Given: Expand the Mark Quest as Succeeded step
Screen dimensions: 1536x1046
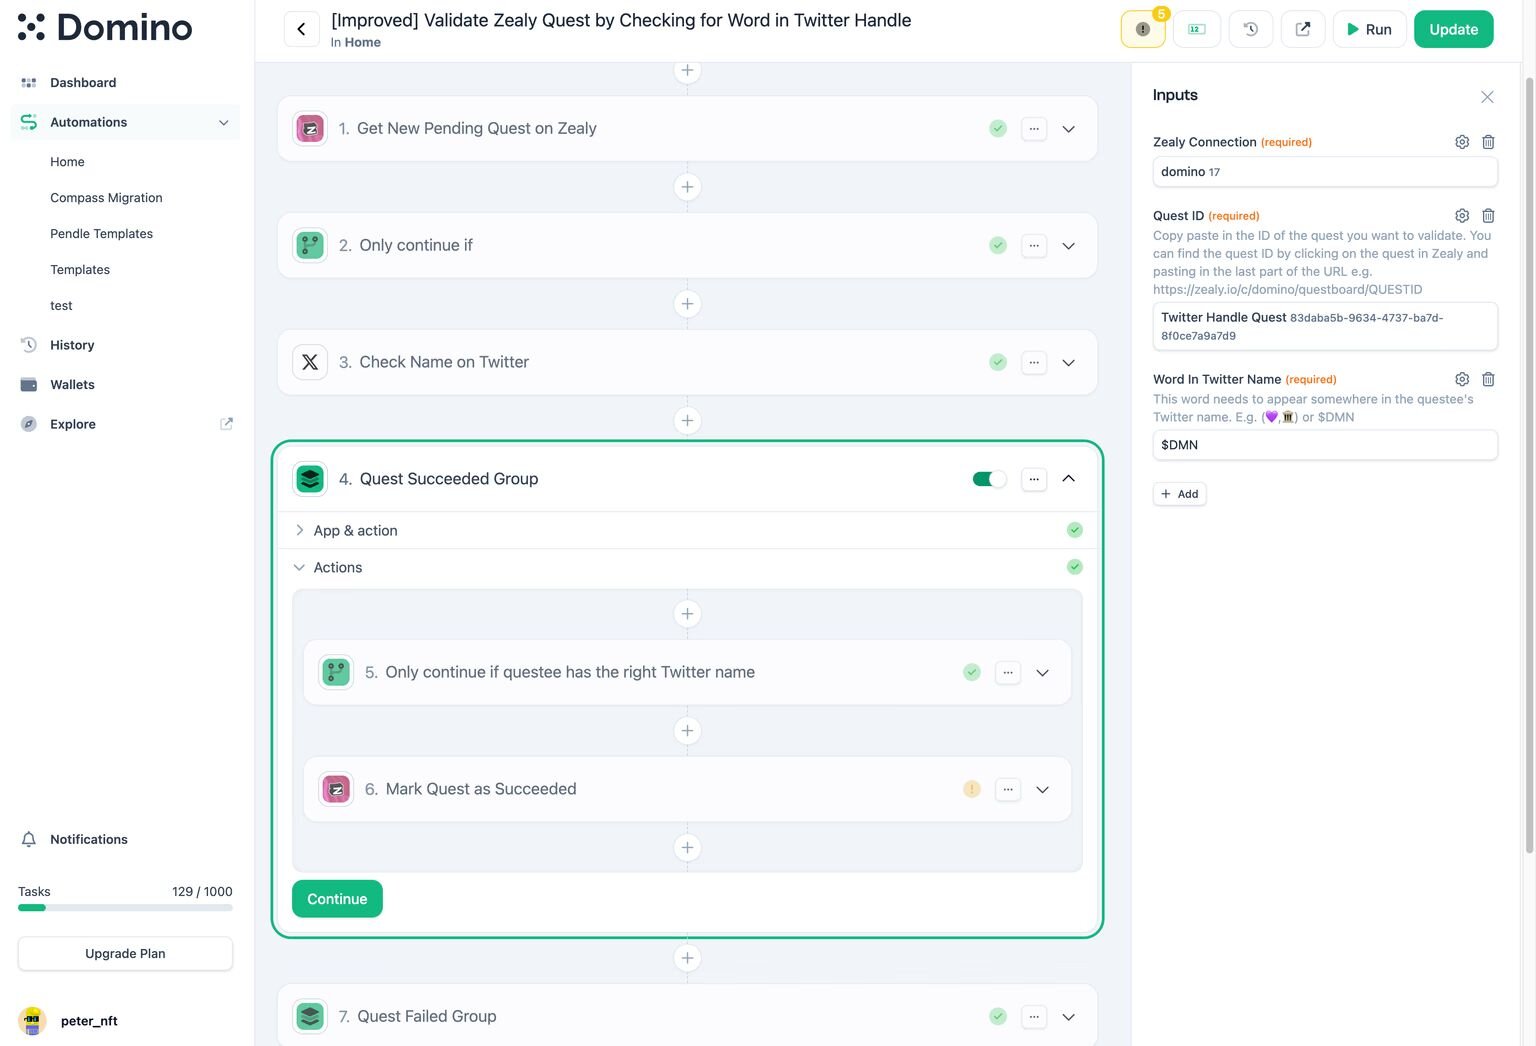Looking at the screenshot, I should point(1042,790).
